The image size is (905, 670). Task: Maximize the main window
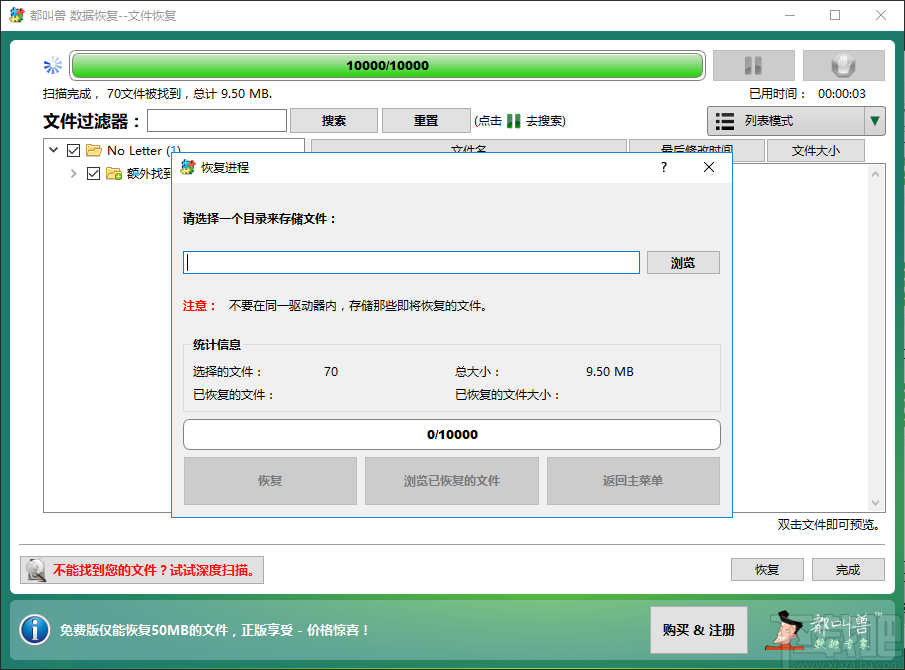pos(835,15)
